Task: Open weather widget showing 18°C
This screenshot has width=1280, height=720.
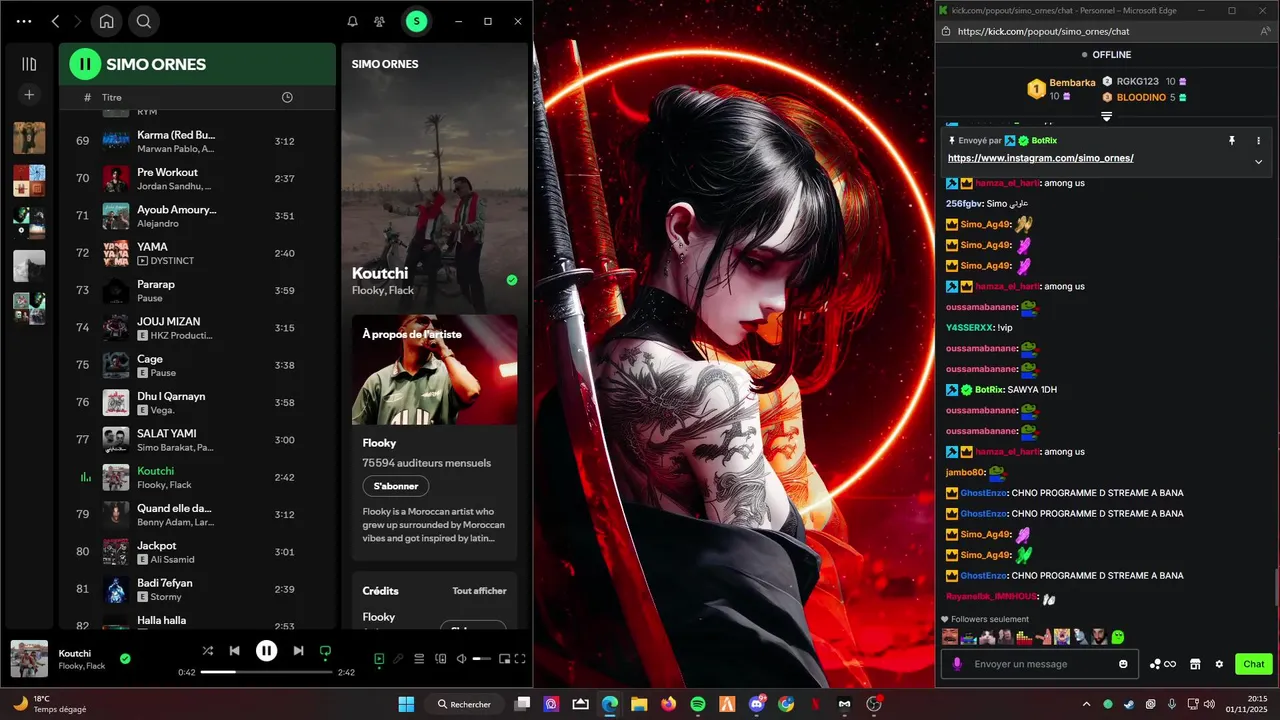Action: point(48,704)
